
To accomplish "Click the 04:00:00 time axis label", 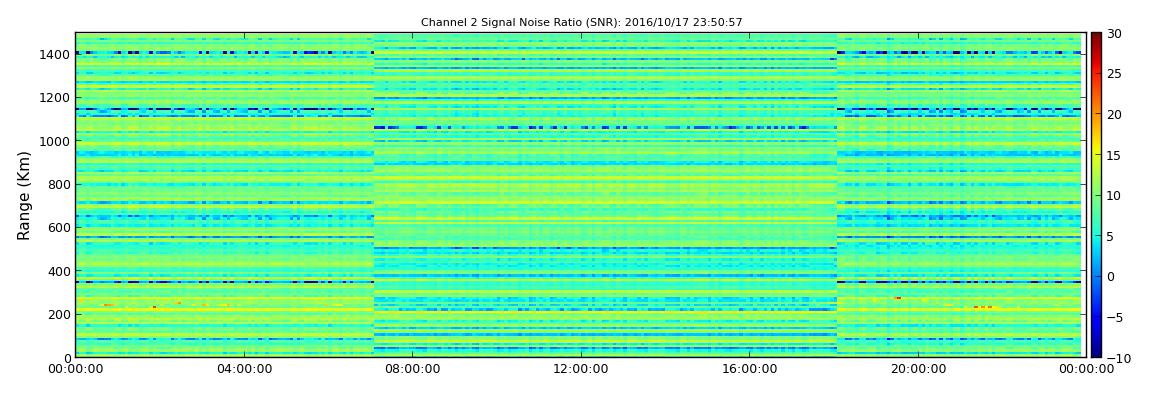I will 243,369.
